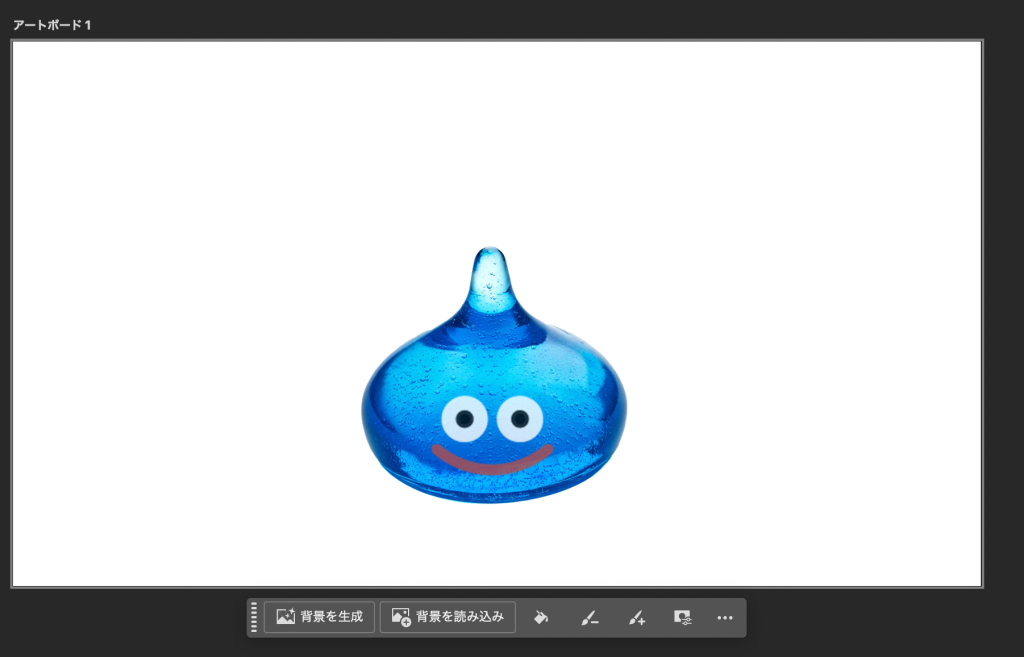This screenshot has width=1024, height=657.
Task: Click the slime's right eye
Action: [519, 417]
